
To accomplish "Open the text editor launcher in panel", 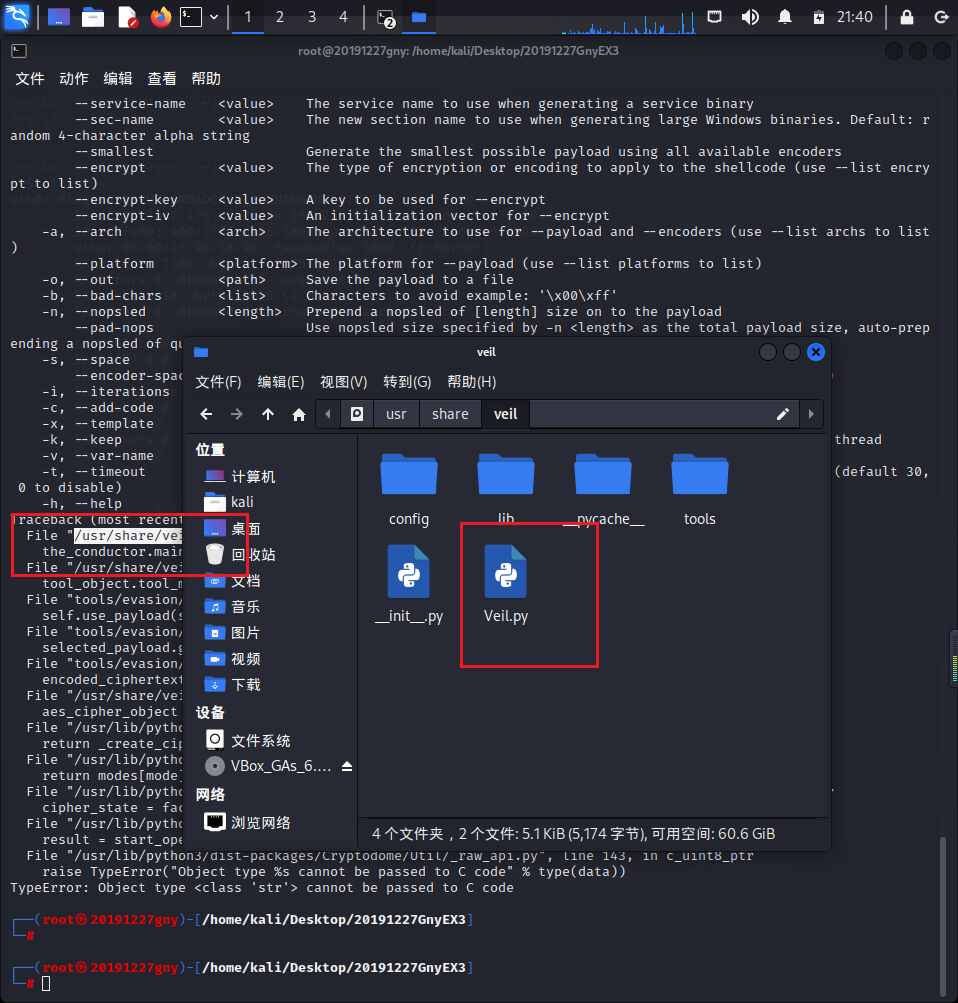I will (x=128, y=17).
